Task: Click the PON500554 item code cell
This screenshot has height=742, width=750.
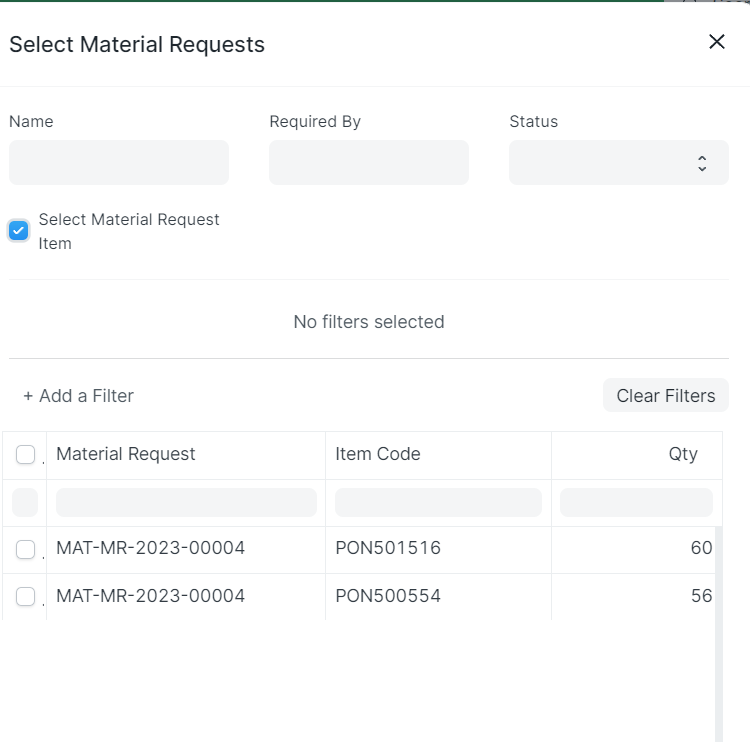Action: point(388,596)
